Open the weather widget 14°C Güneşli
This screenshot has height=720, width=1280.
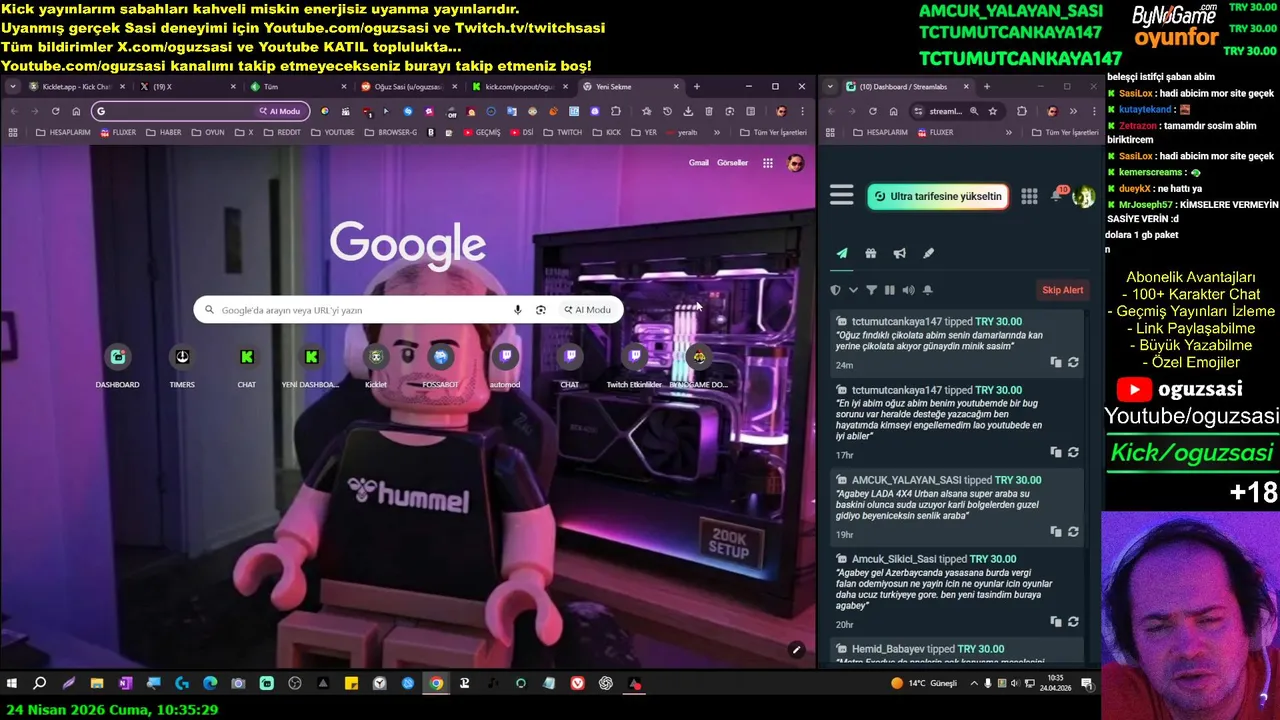click(x=924, y=684)
